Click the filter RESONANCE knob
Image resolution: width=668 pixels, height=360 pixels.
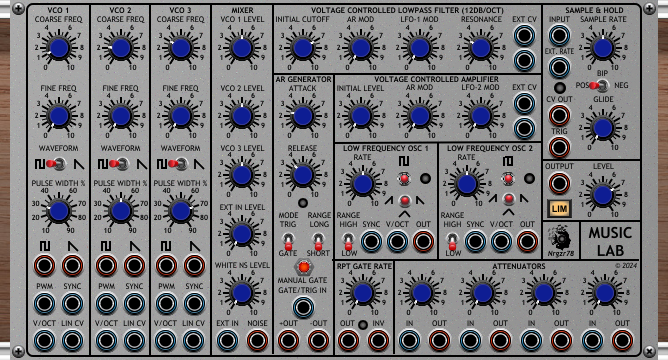[481, 48]
